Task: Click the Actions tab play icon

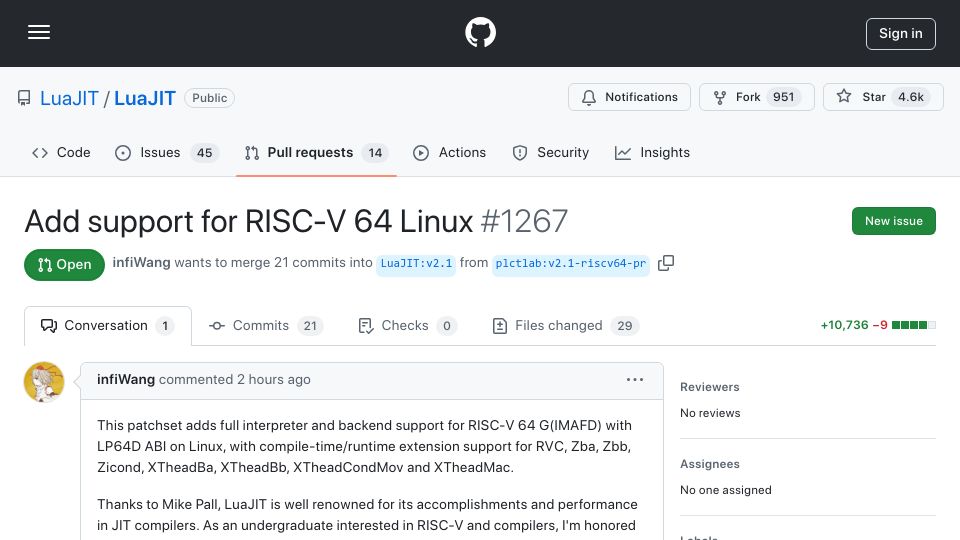Action: 421,153
